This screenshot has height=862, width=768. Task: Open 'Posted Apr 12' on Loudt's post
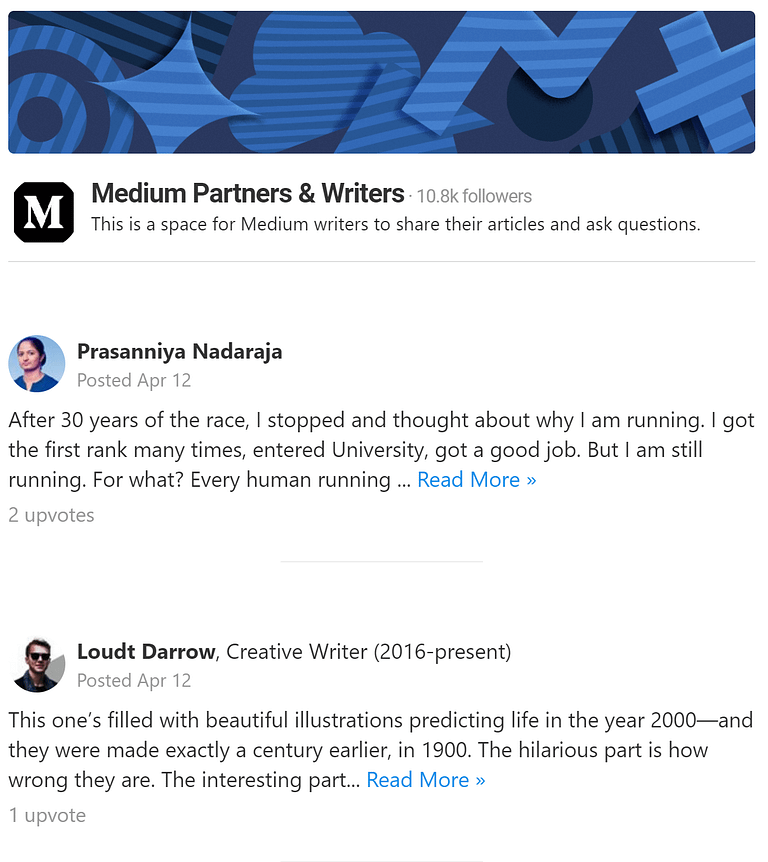(x=134, y=680)
